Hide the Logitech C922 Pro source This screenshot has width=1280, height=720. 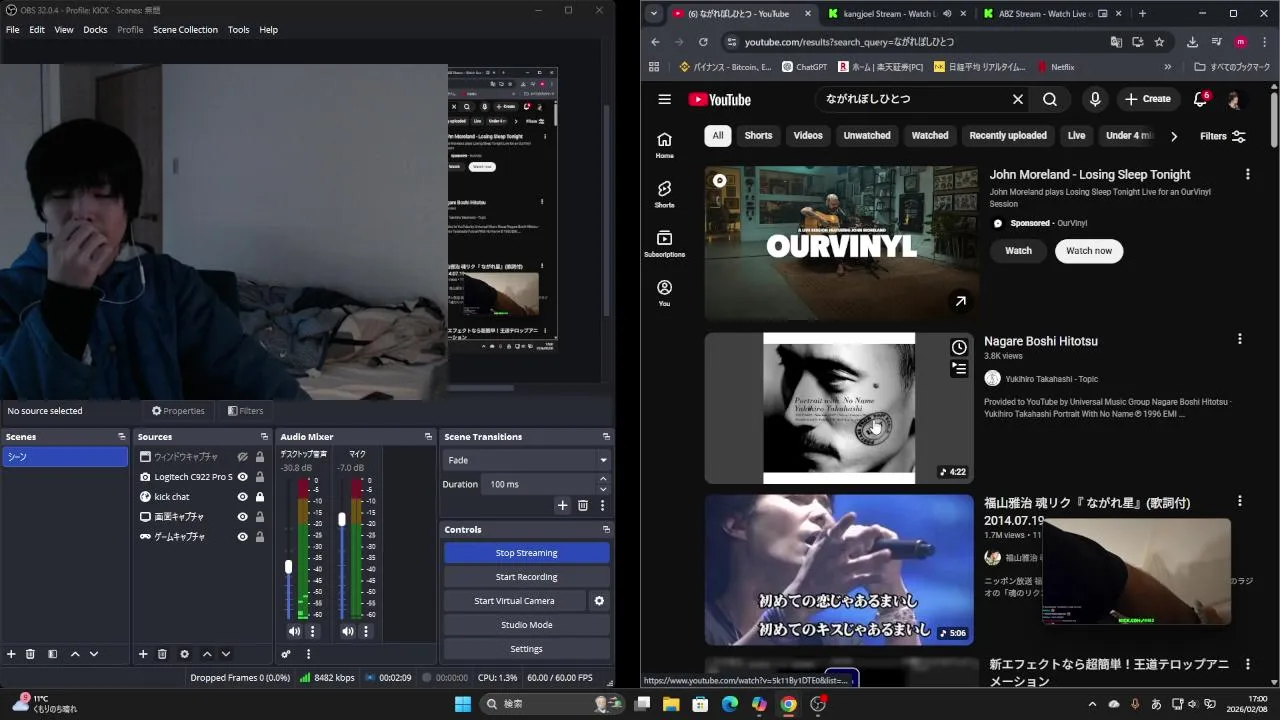[x=242, y=477]
